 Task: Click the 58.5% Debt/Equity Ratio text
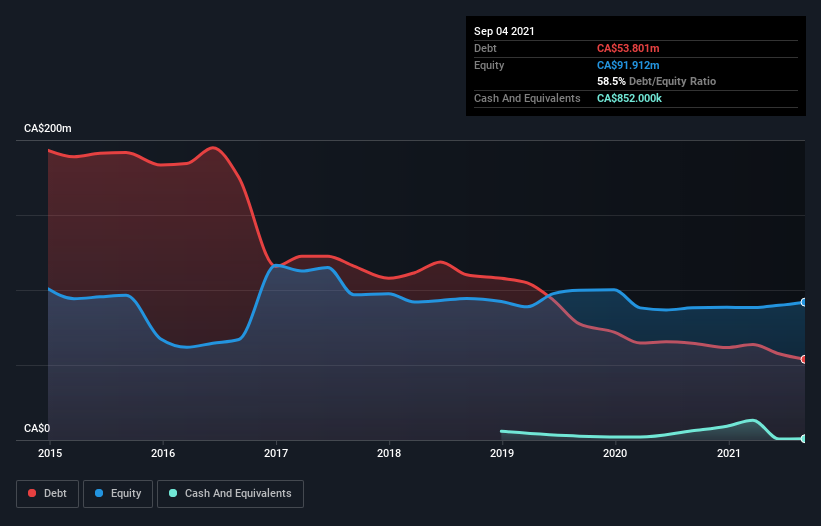pos(657,82)
